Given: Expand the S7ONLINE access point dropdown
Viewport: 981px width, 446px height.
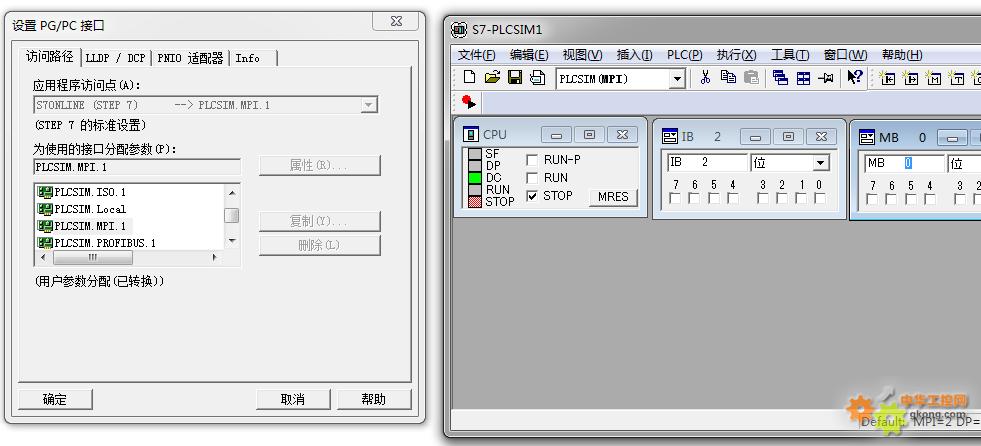Looking at the screenshot, I should click(369, 105).
